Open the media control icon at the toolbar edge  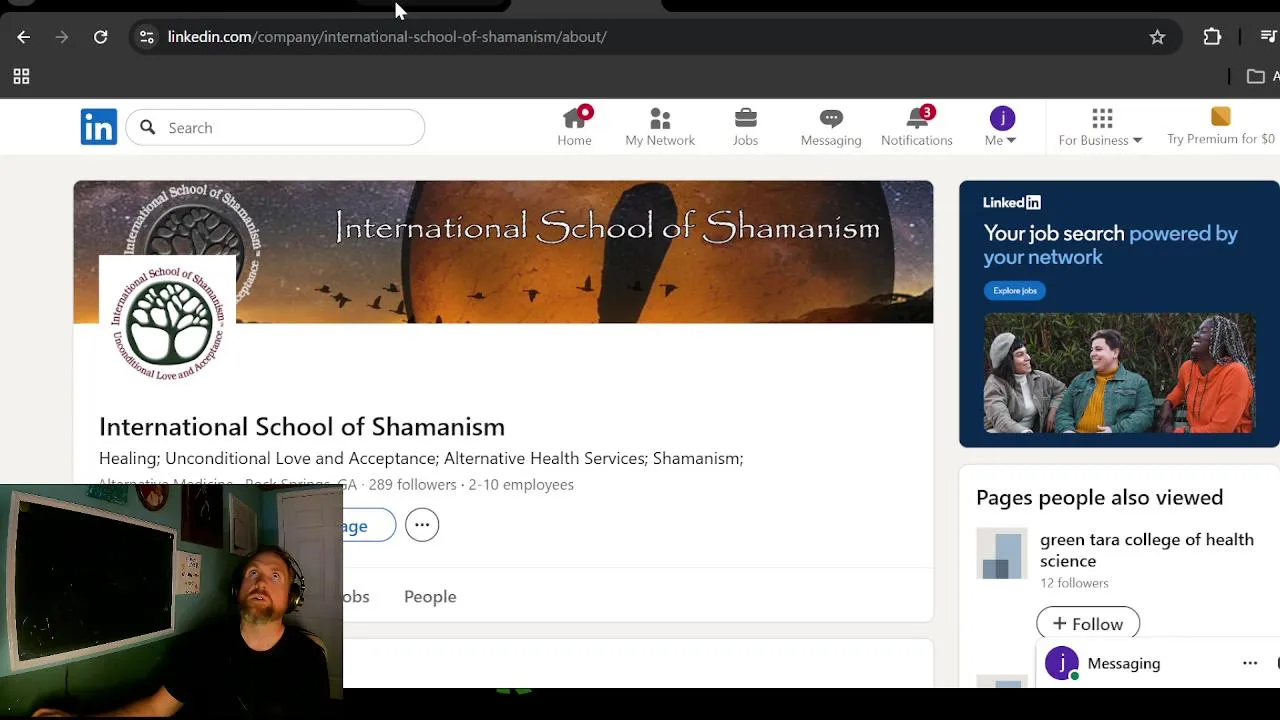click(1268, 37)
